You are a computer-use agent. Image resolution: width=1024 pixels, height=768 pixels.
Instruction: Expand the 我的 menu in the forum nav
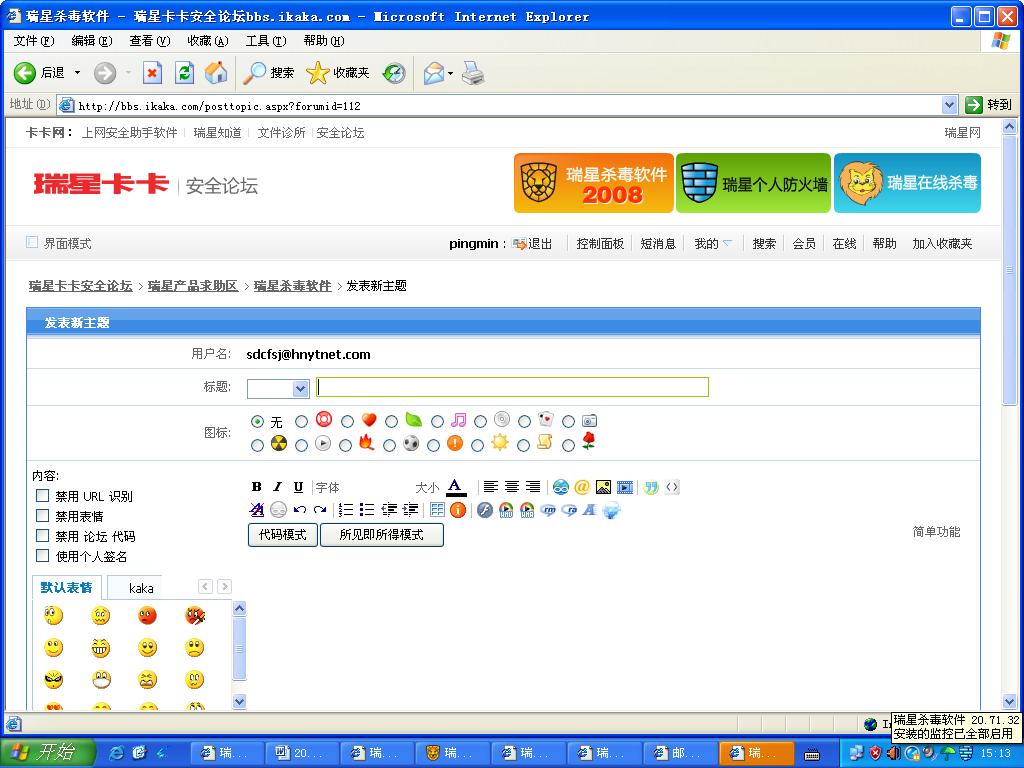pyautogui.click(x=713, y=244)
